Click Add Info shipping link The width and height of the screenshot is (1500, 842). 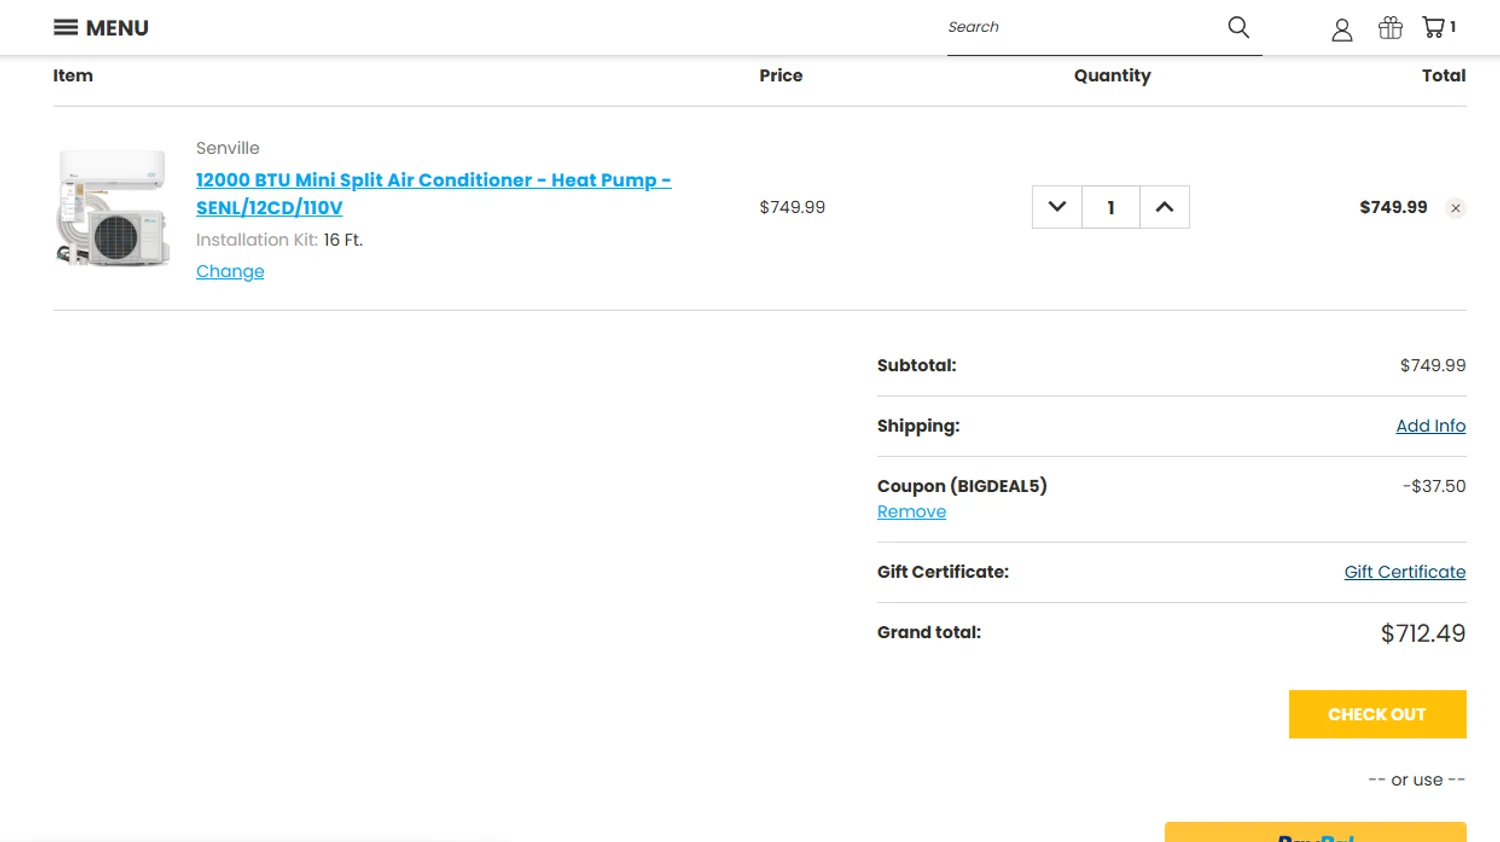pos(1430,426)
